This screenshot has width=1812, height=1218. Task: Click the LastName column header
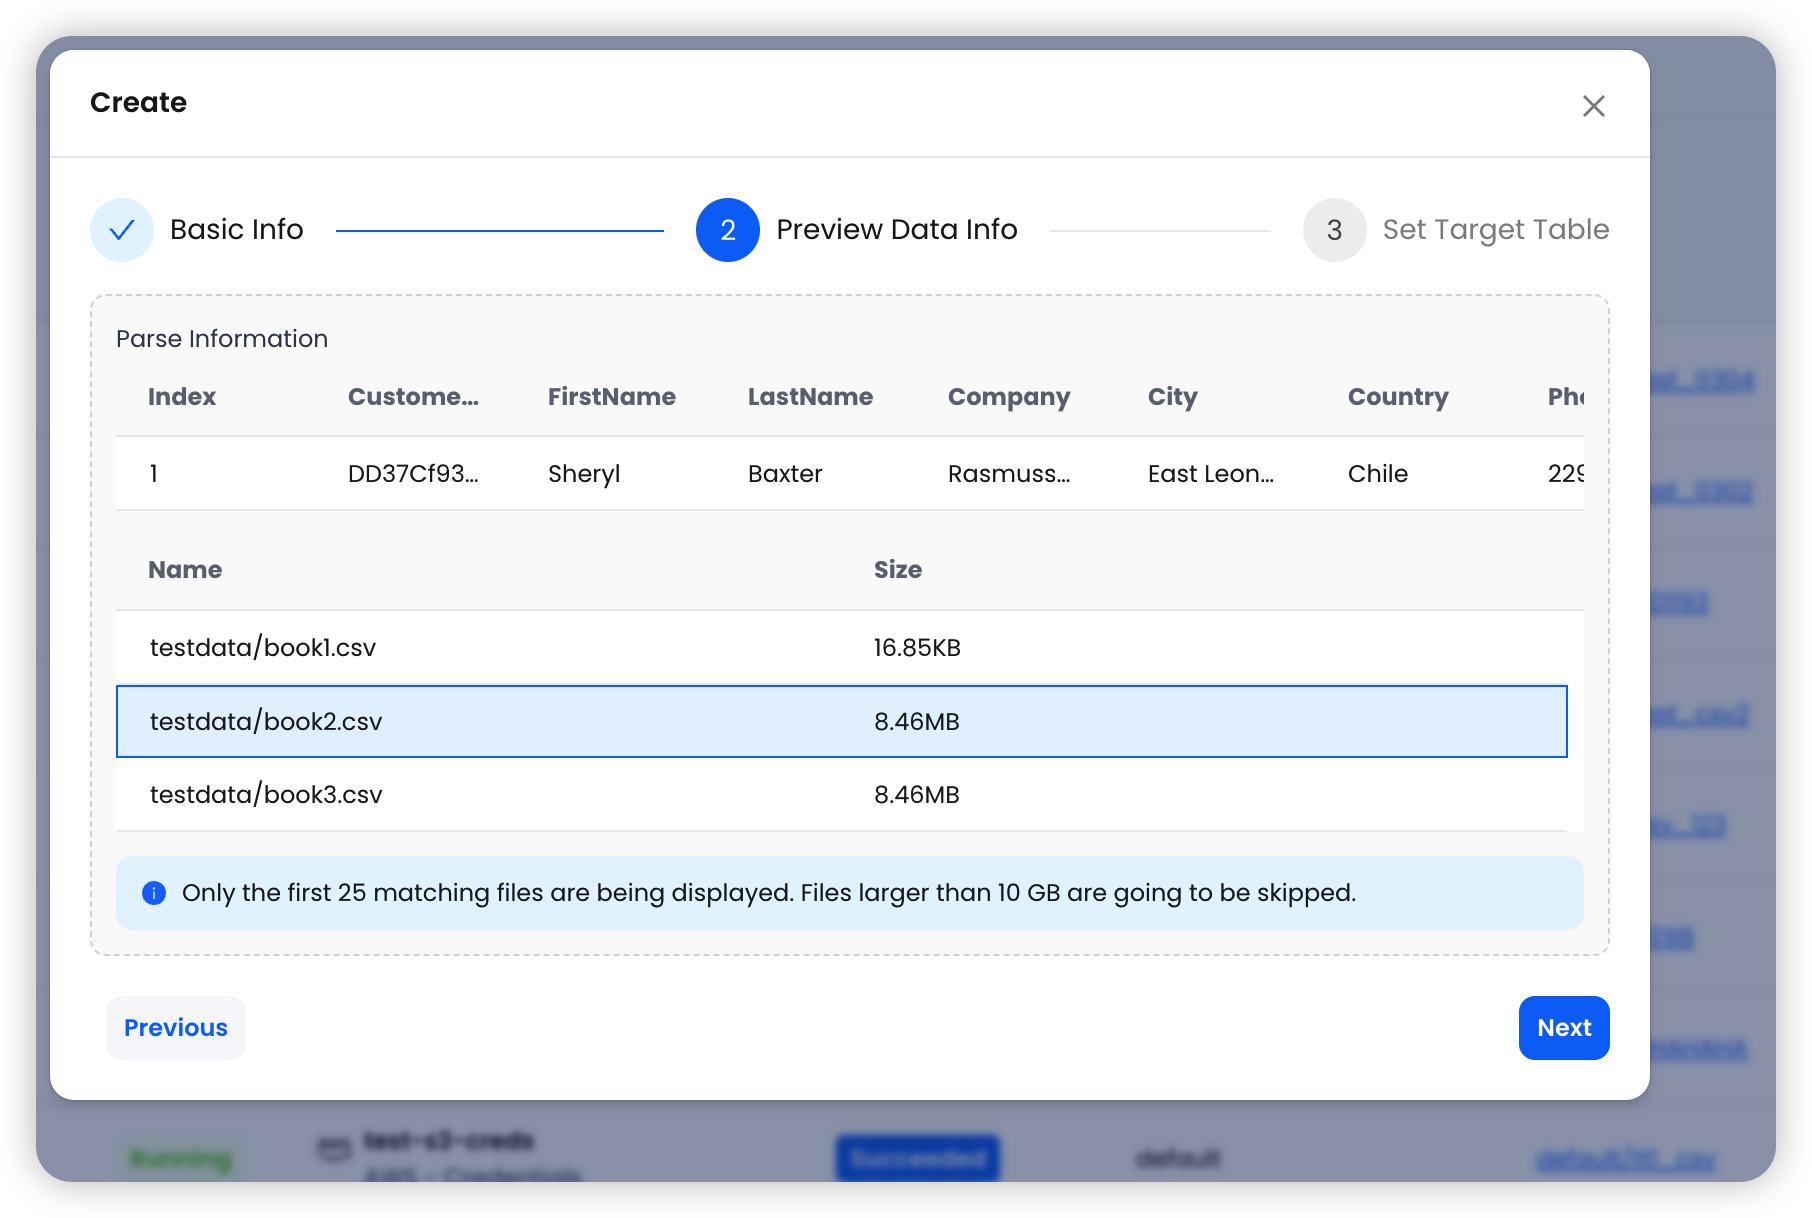coord(810,397)
